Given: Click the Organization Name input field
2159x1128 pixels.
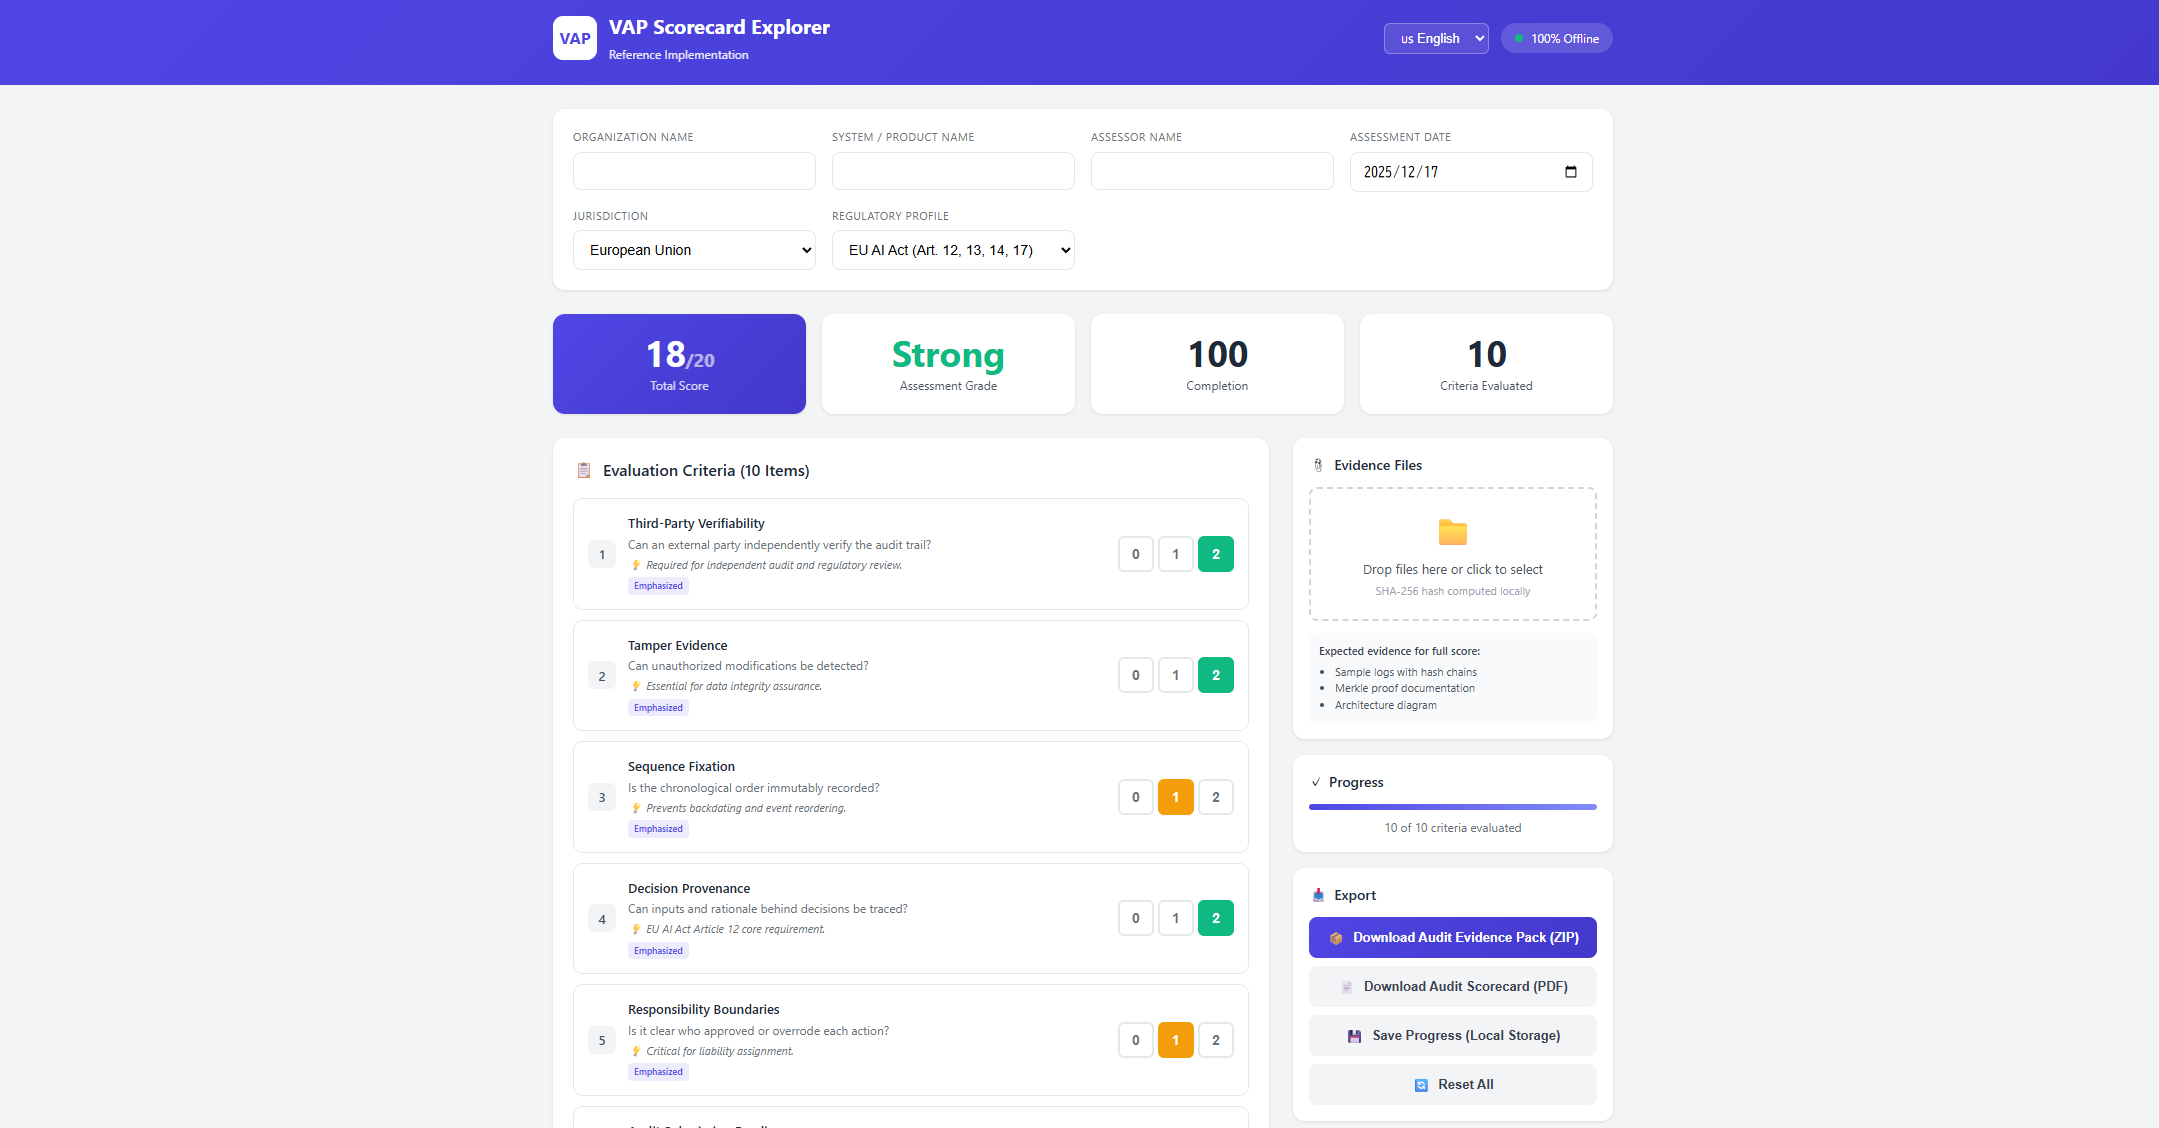Looking at the screenshot, I should tap(694, 171).
